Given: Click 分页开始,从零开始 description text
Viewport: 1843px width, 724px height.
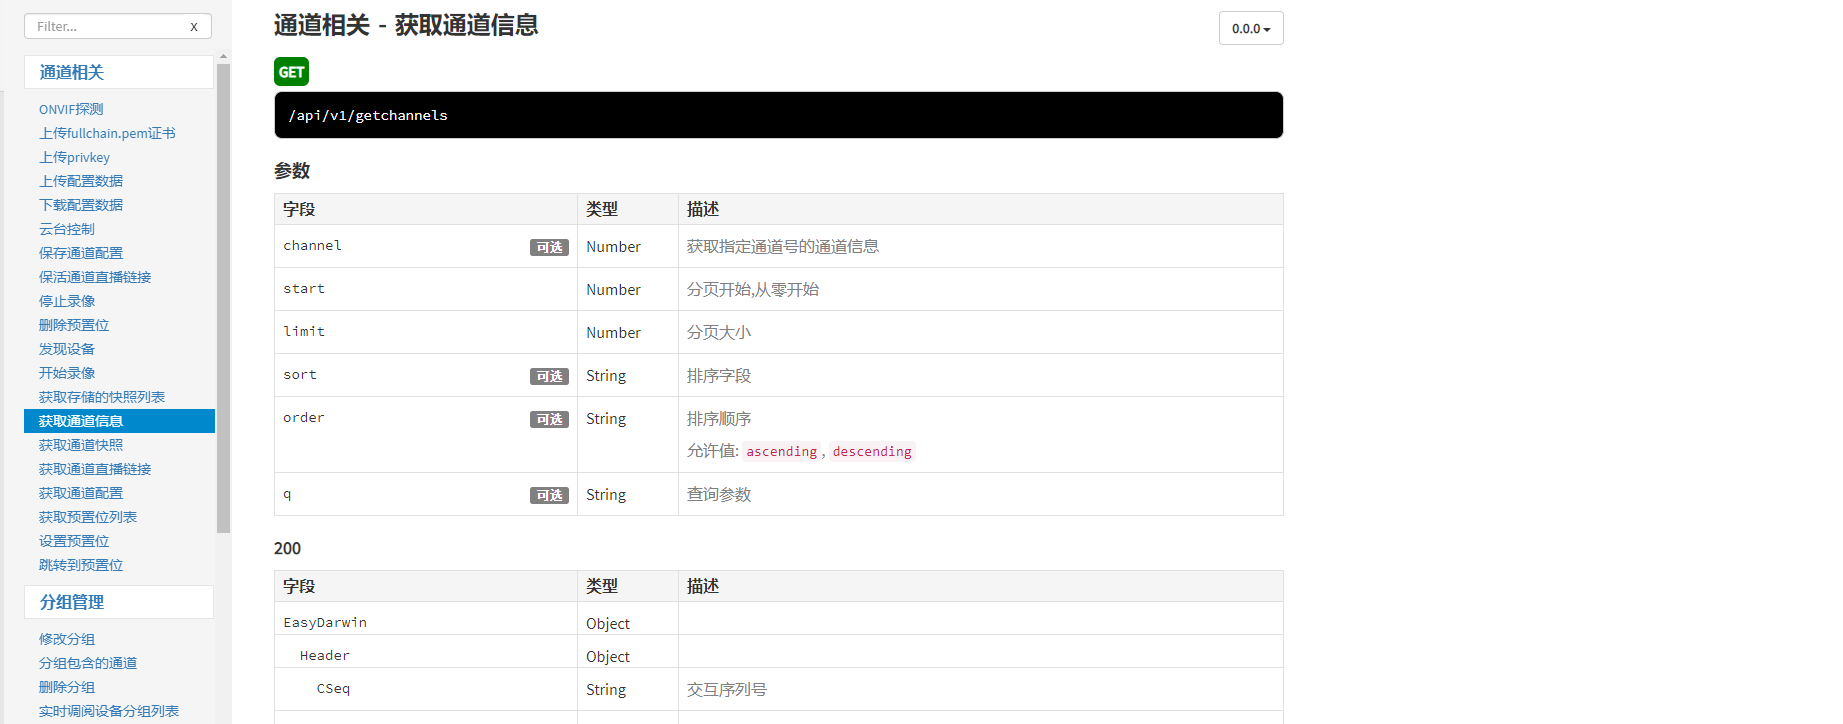Looking at the screenshot, I should point(753,289).
